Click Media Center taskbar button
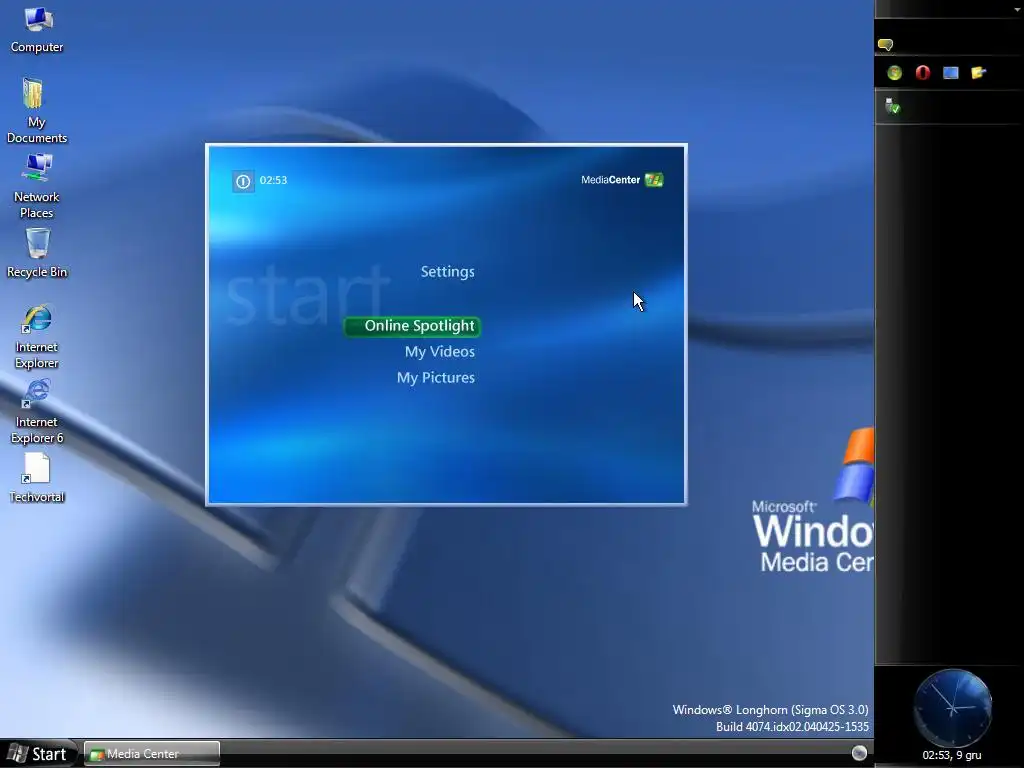Screen dimensions: 1024x768 (x=152, y=754)
